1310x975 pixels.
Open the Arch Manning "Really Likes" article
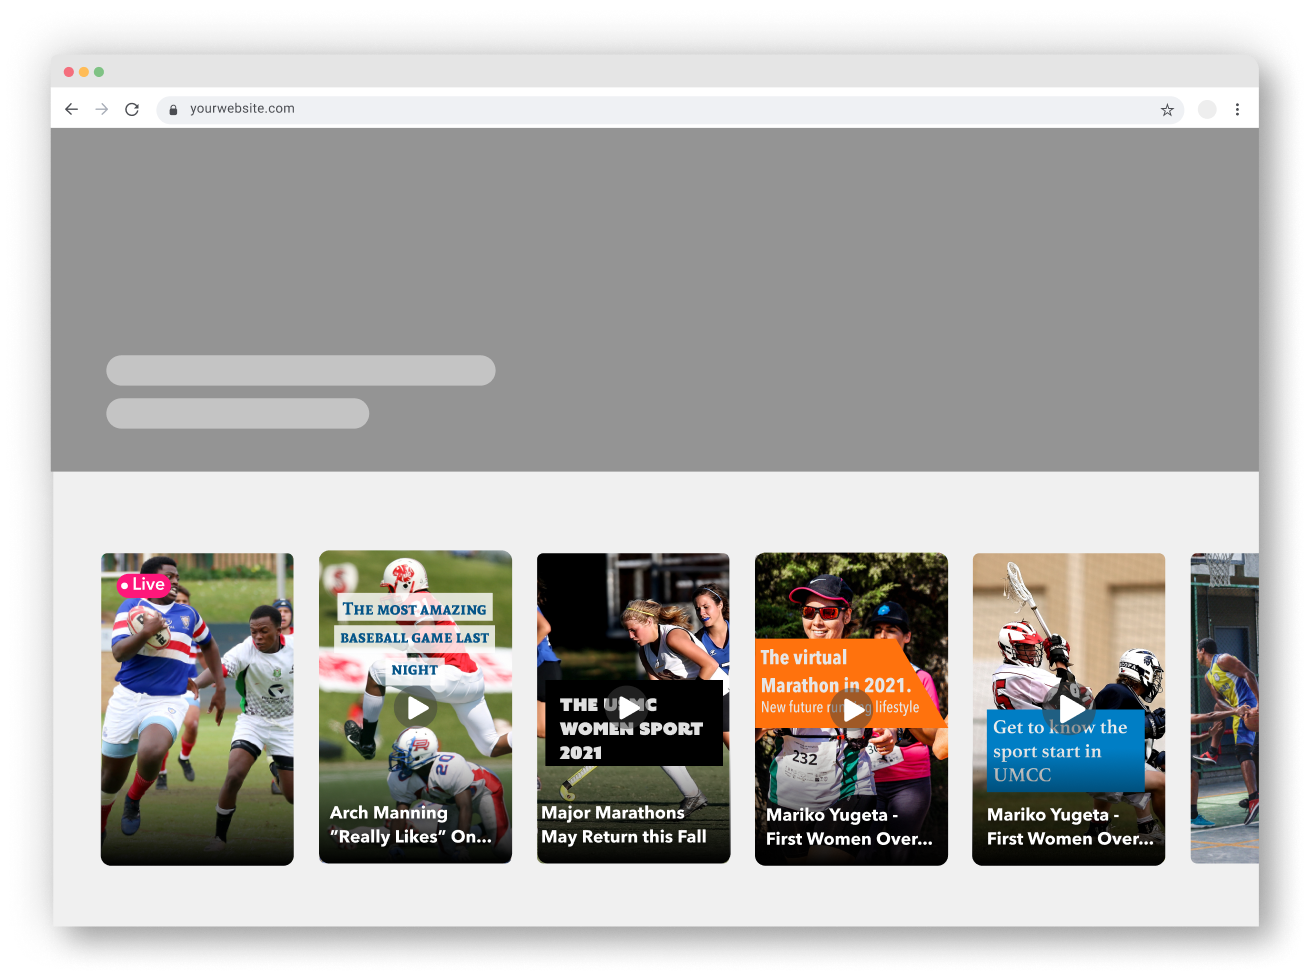coord(414,825)
